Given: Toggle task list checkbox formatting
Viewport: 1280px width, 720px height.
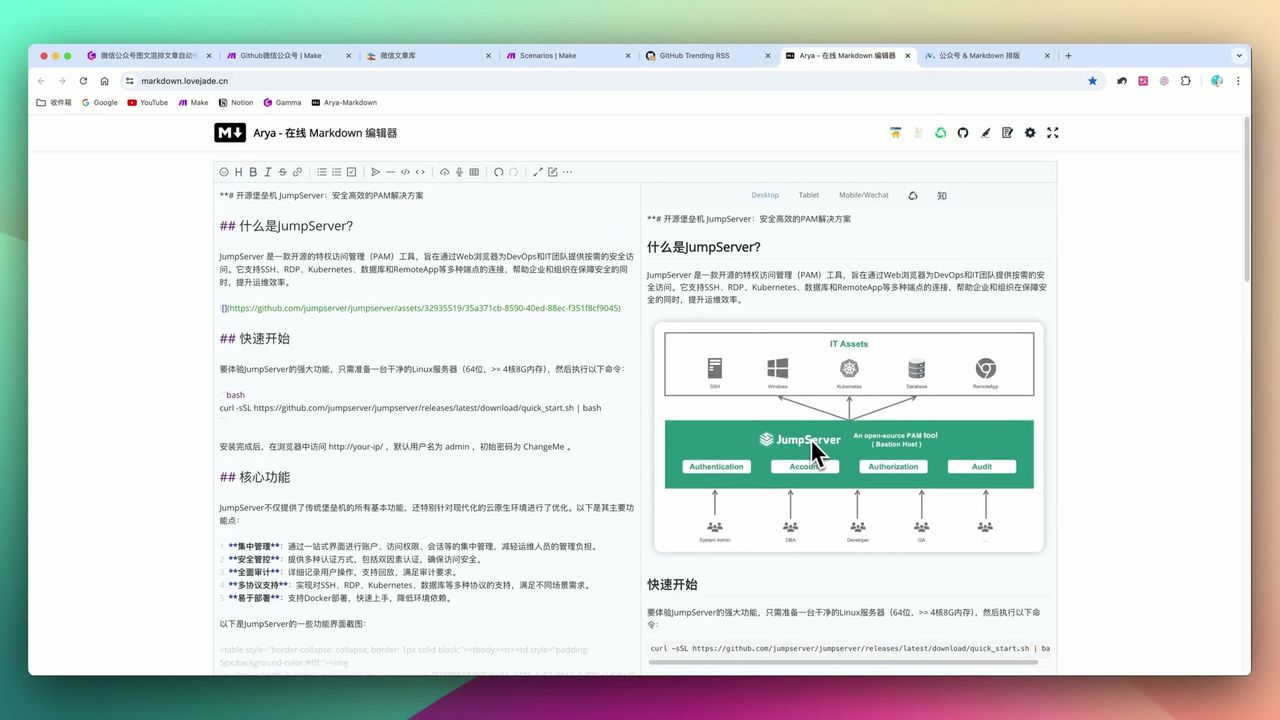Looking at the screenshot, I should click(x=351, y=172).
